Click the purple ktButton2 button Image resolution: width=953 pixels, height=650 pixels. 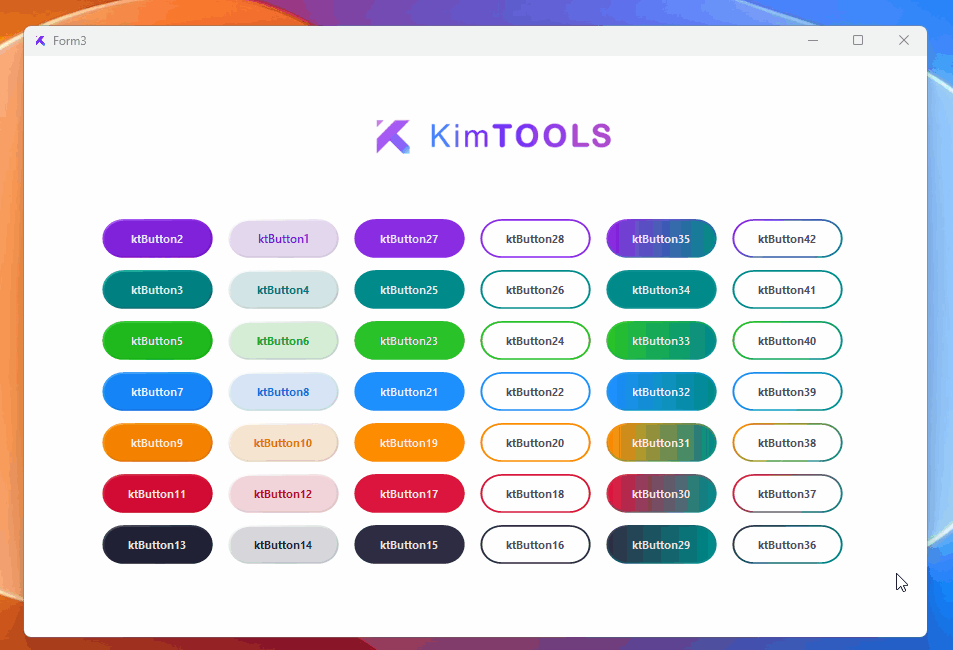coord(157,238)
